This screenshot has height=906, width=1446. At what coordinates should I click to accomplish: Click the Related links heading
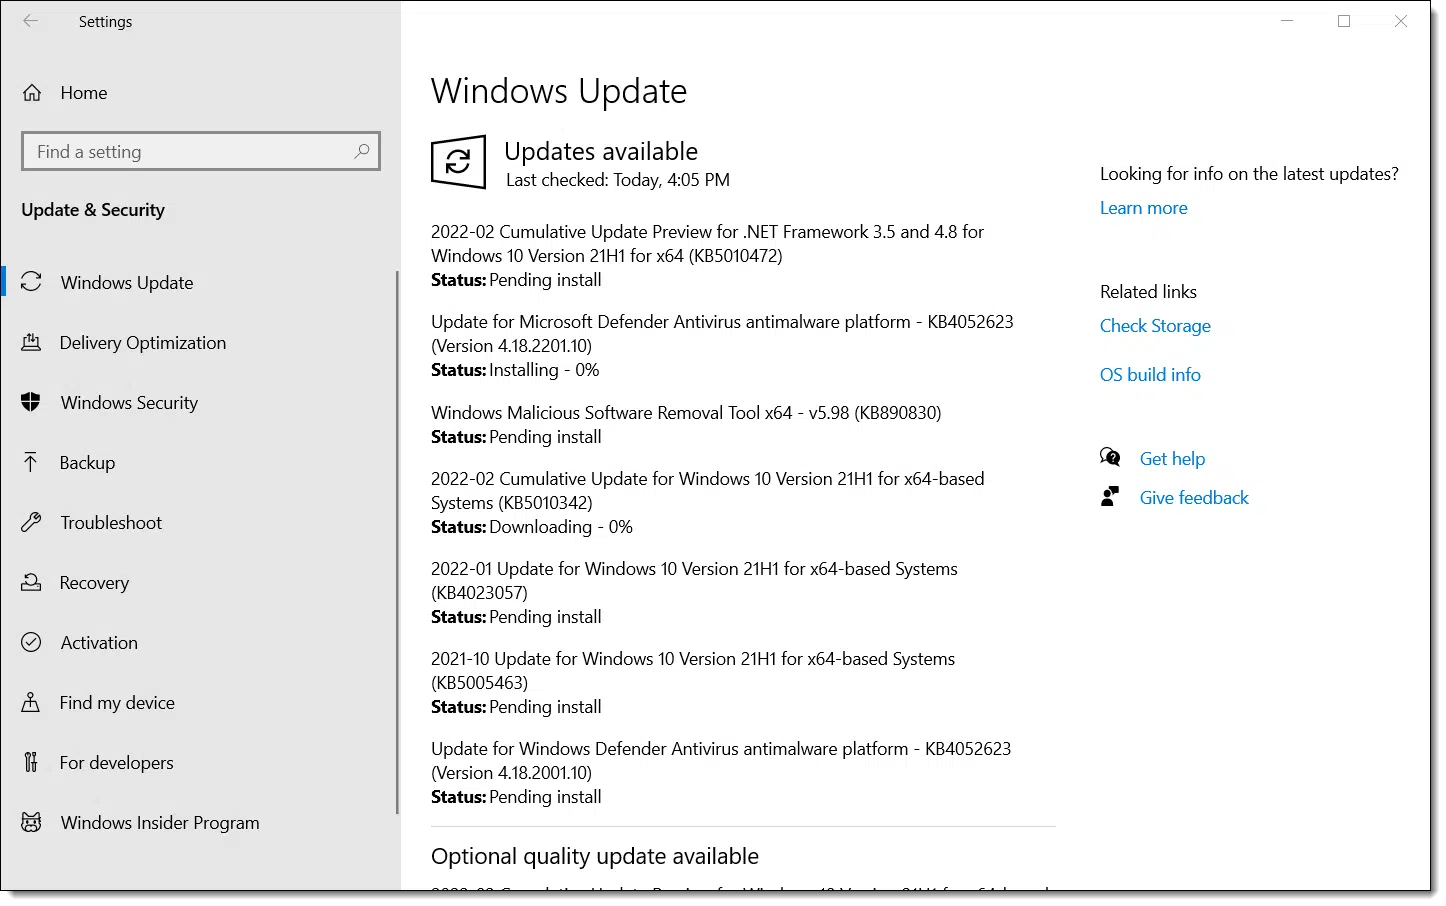(x=1148, y=292)
